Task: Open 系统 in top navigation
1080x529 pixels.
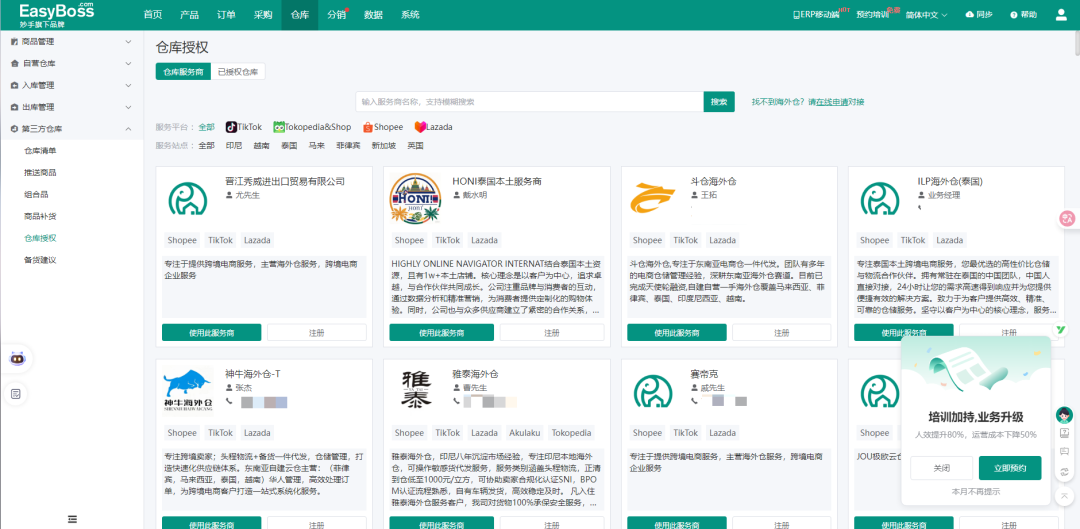Action: [410, 14]
